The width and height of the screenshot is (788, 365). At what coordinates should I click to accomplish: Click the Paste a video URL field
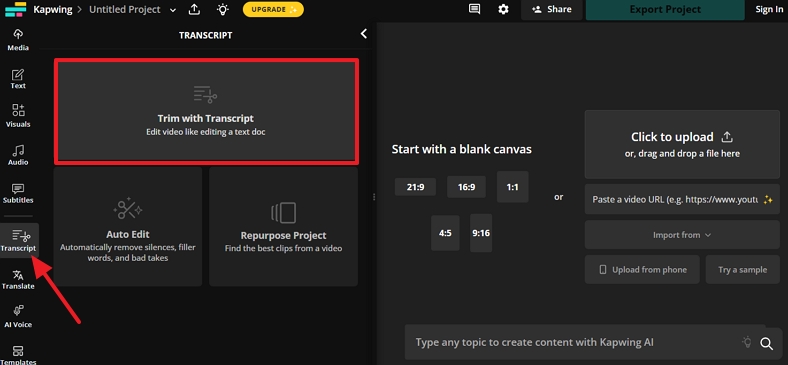coord(682,200)
